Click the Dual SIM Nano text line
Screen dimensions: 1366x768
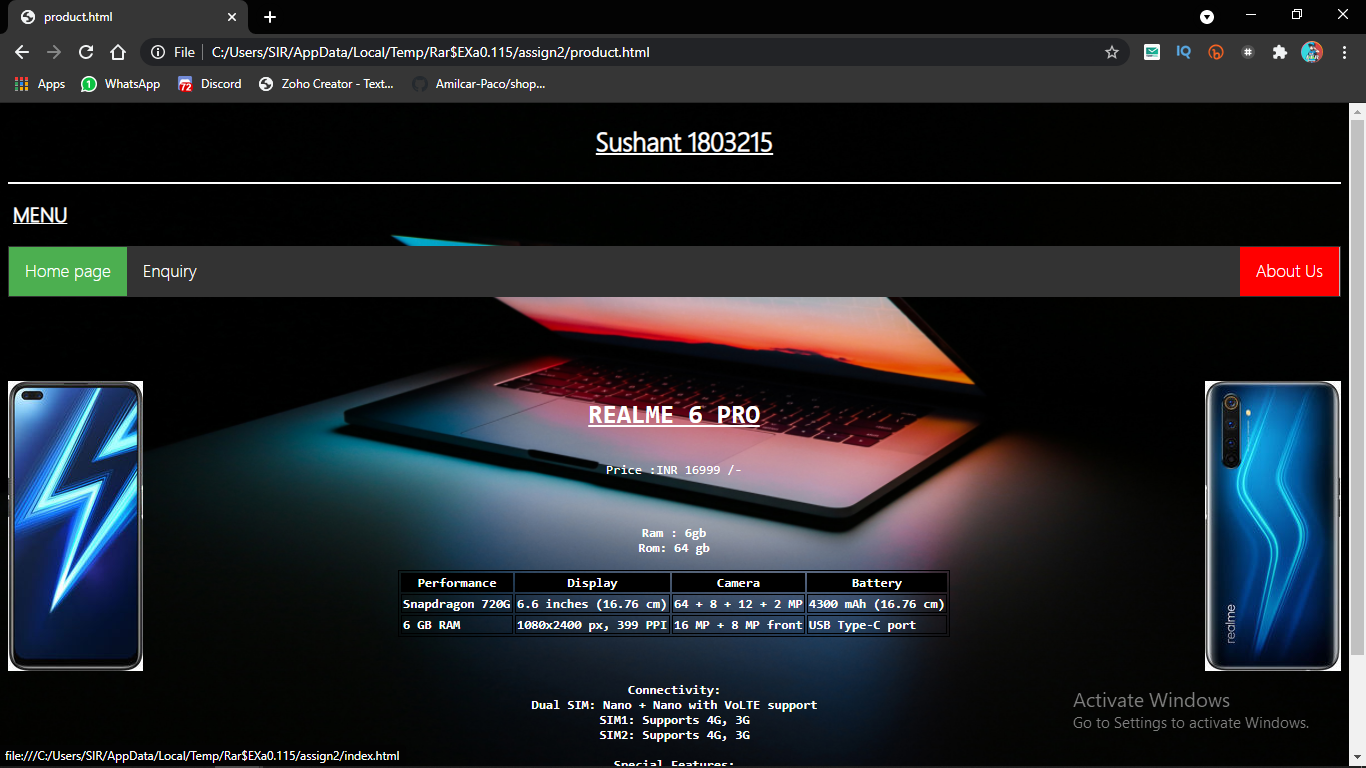[674, 705]
